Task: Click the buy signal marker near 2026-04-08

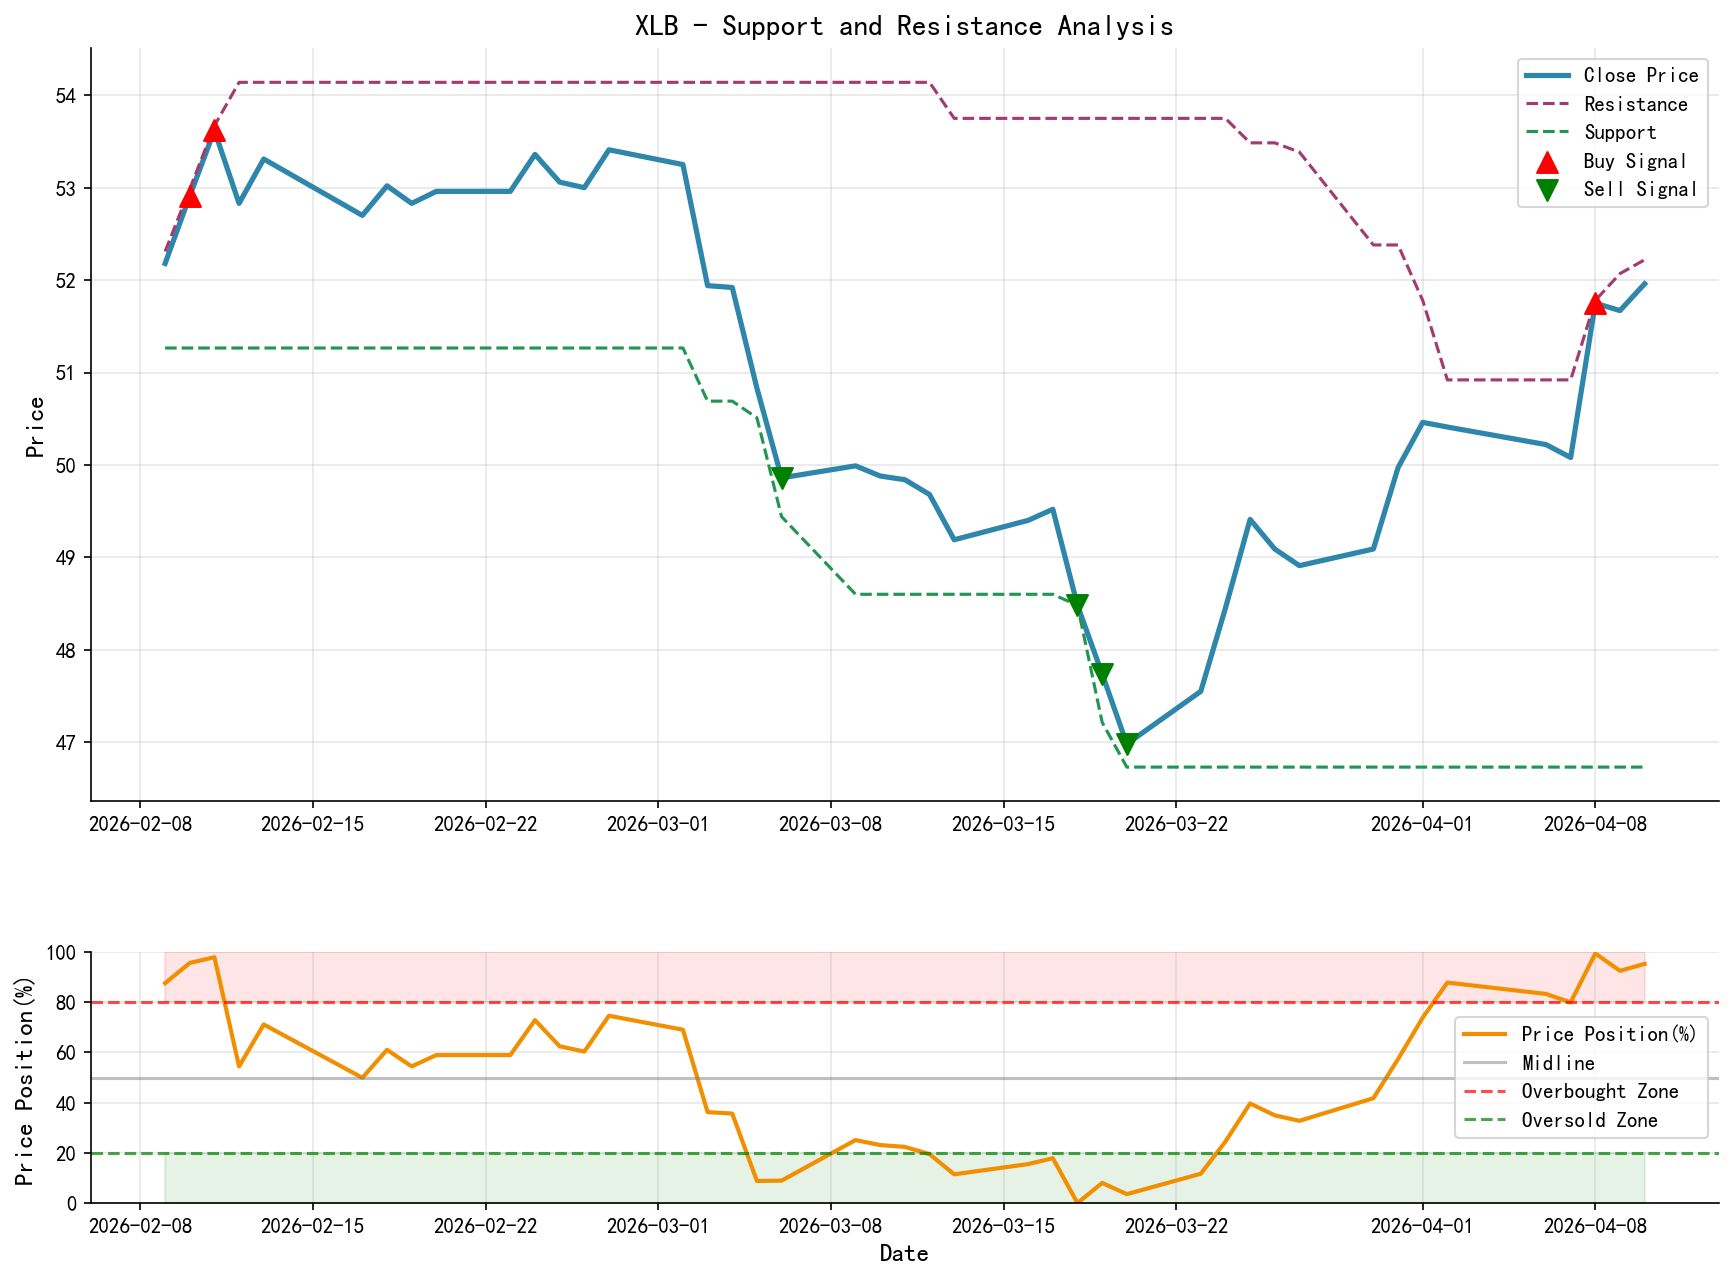Action: pyautogui.click(x=1595, y=304)
